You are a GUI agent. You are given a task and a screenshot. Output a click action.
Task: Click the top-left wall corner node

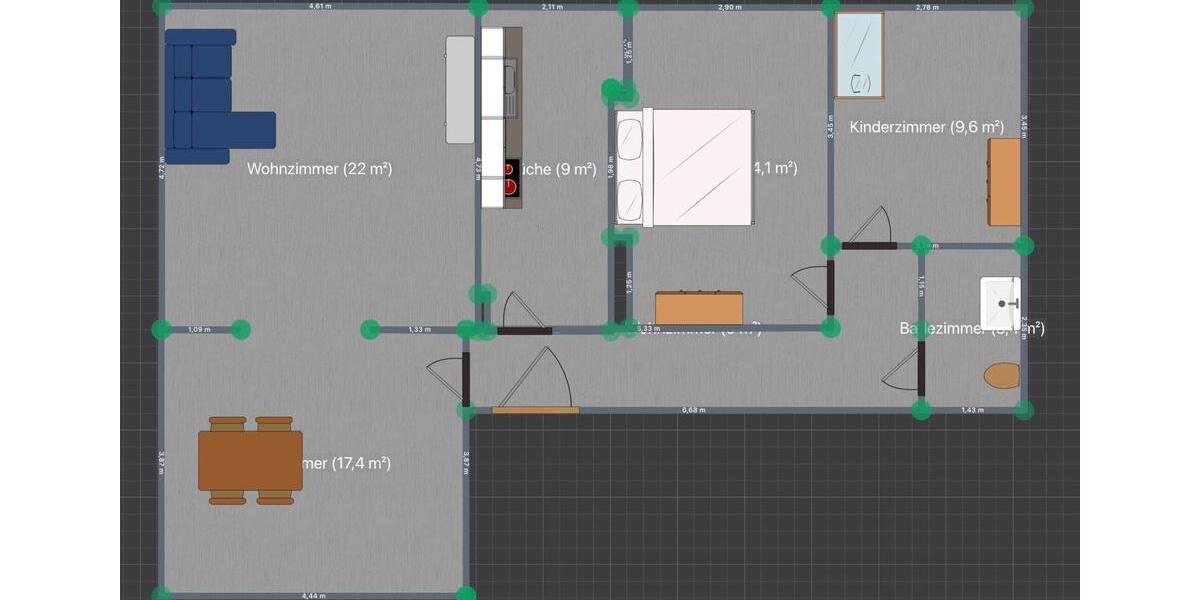(162, 6)
